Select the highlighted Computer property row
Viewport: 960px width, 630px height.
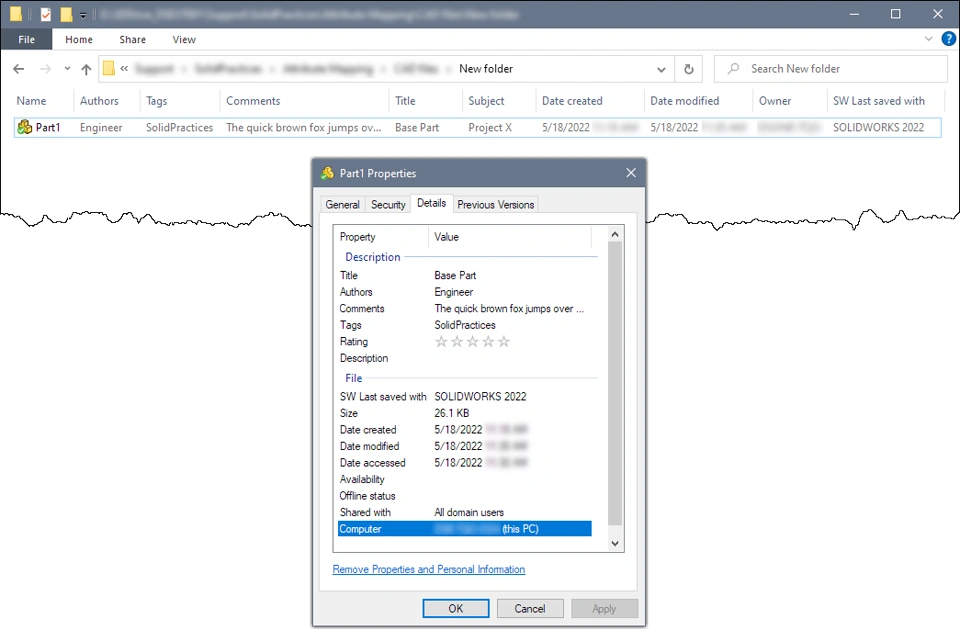pos(465,529)
